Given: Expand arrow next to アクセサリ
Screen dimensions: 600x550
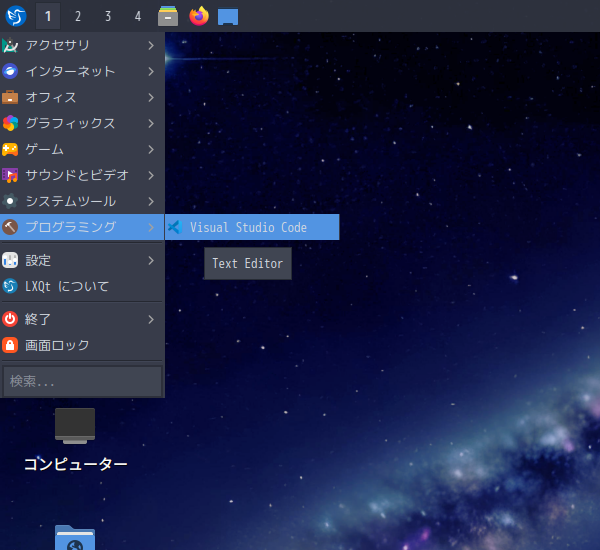Looking at the screenshot, I should click(x=151, y=46).
